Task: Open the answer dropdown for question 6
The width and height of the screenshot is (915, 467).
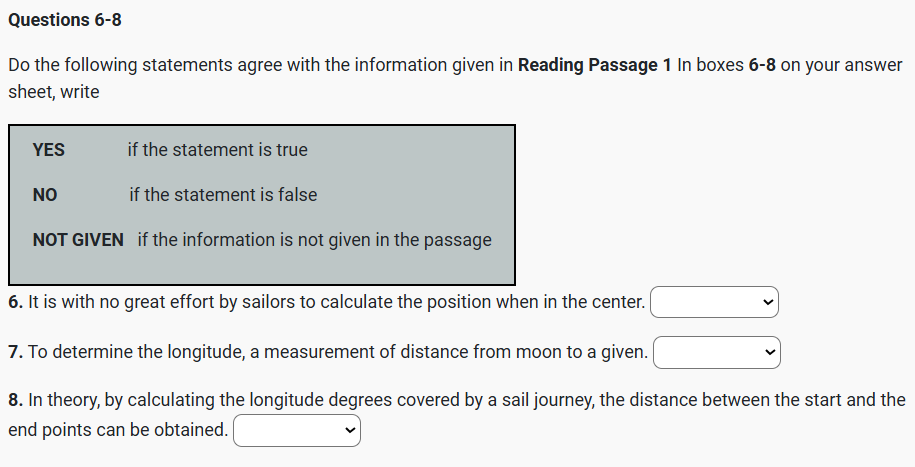Action: [x=714, y=302]
